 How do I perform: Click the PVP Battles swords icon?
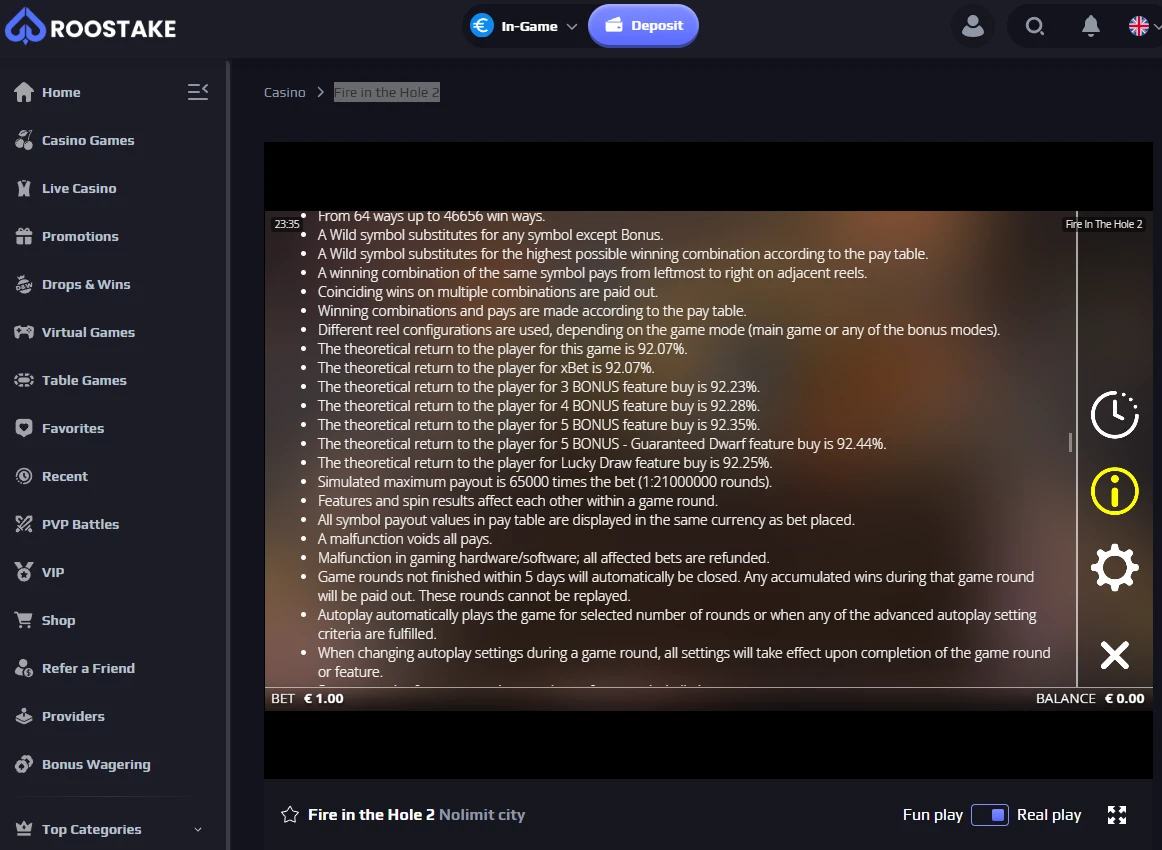tap(24, 524)
